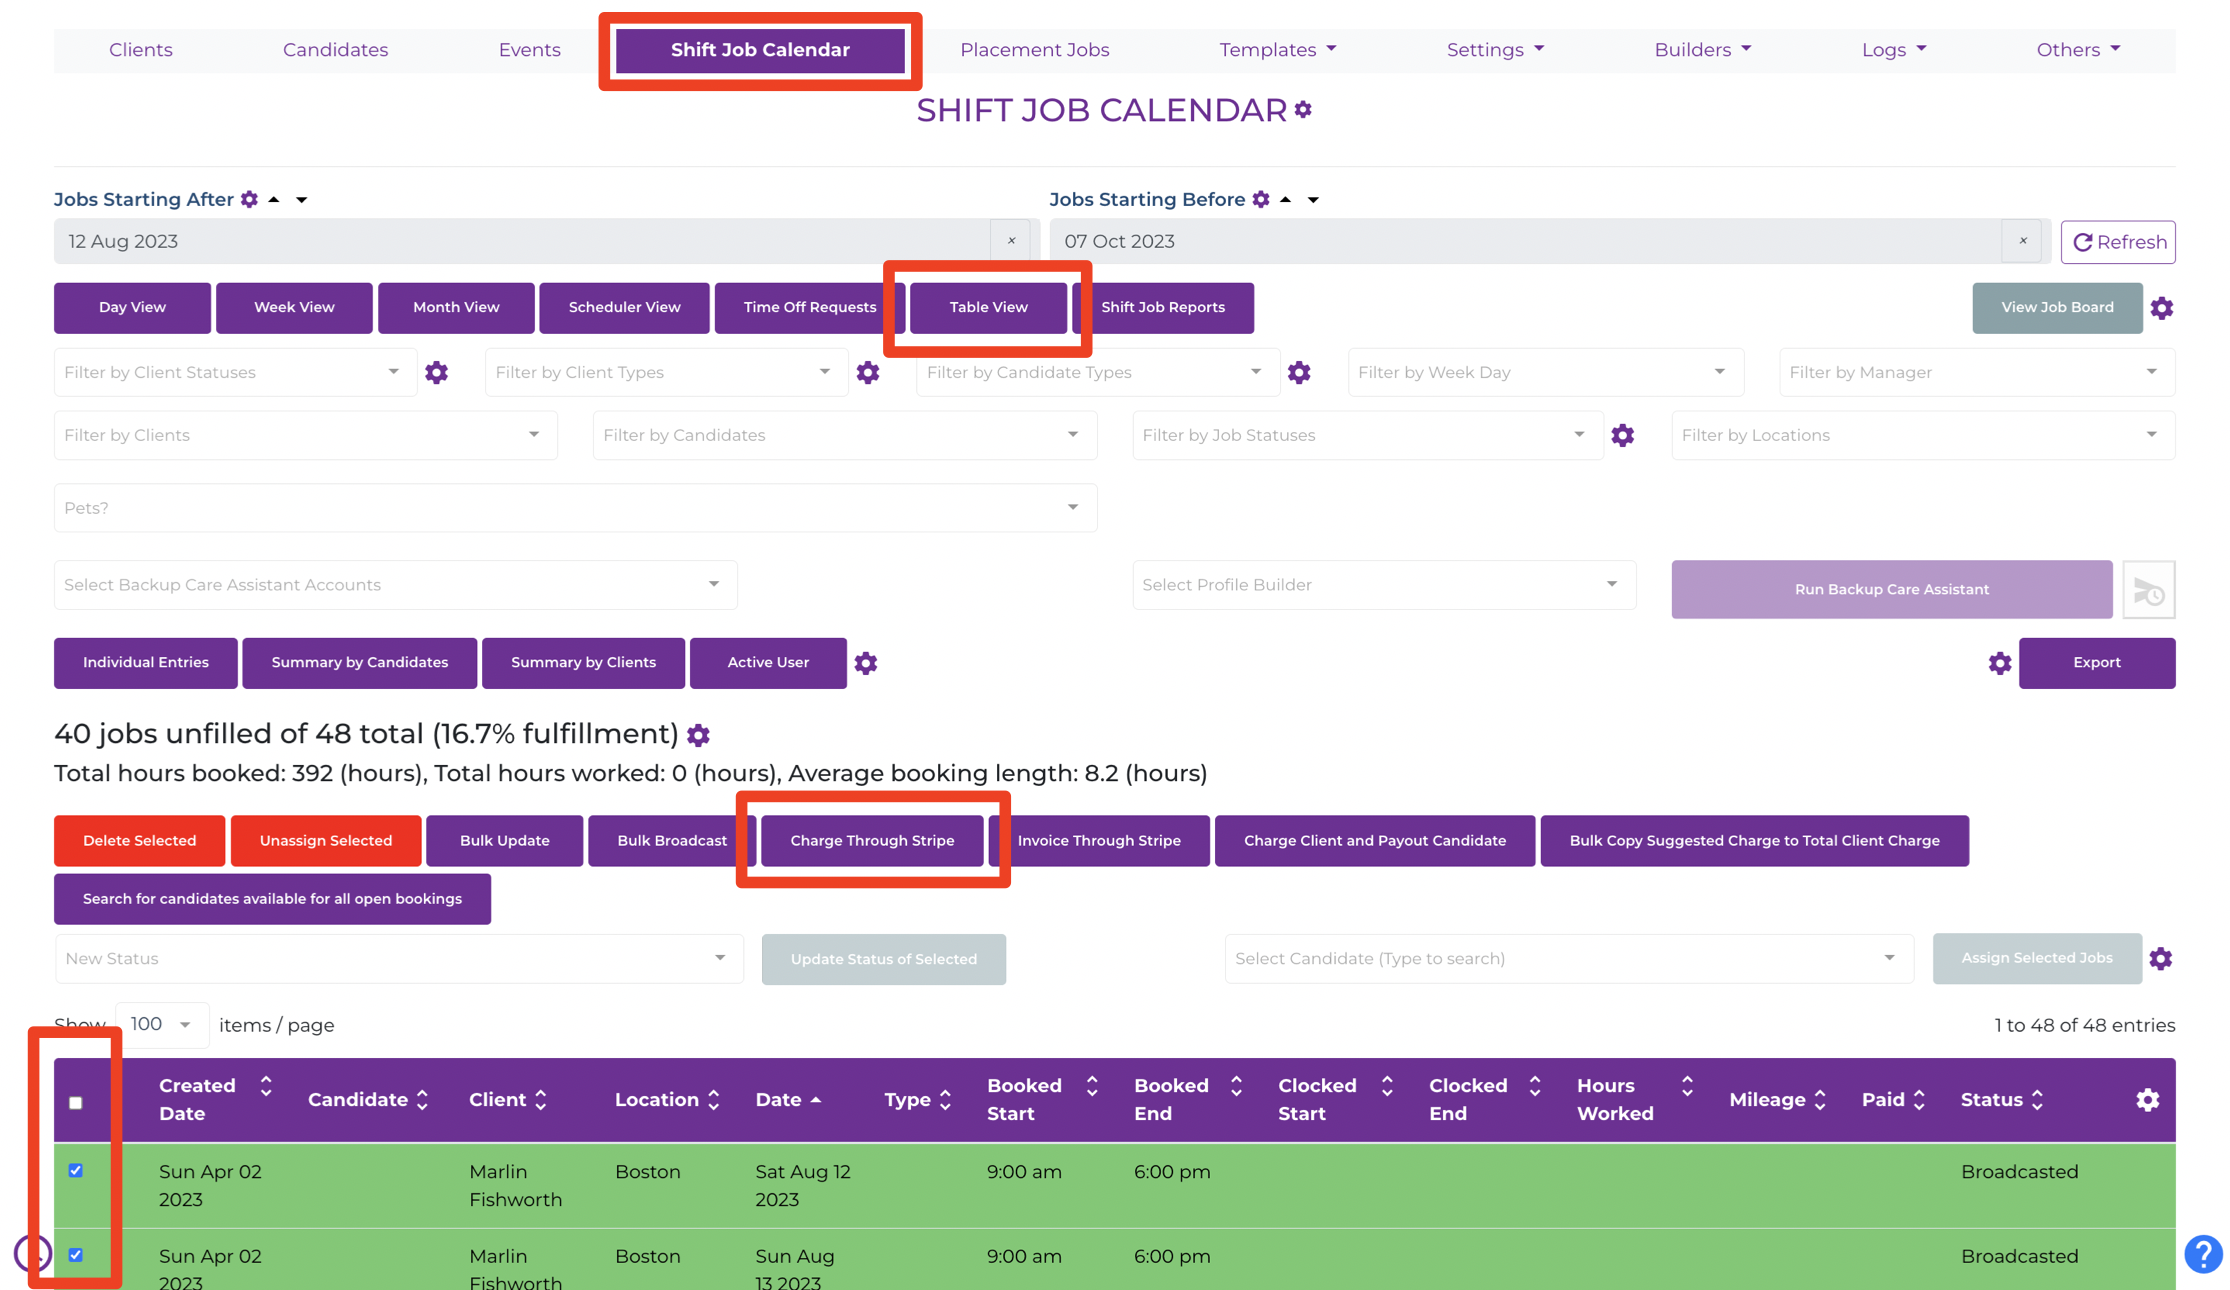
Task: Open New Status dropdown
Action: pos(399,959)
